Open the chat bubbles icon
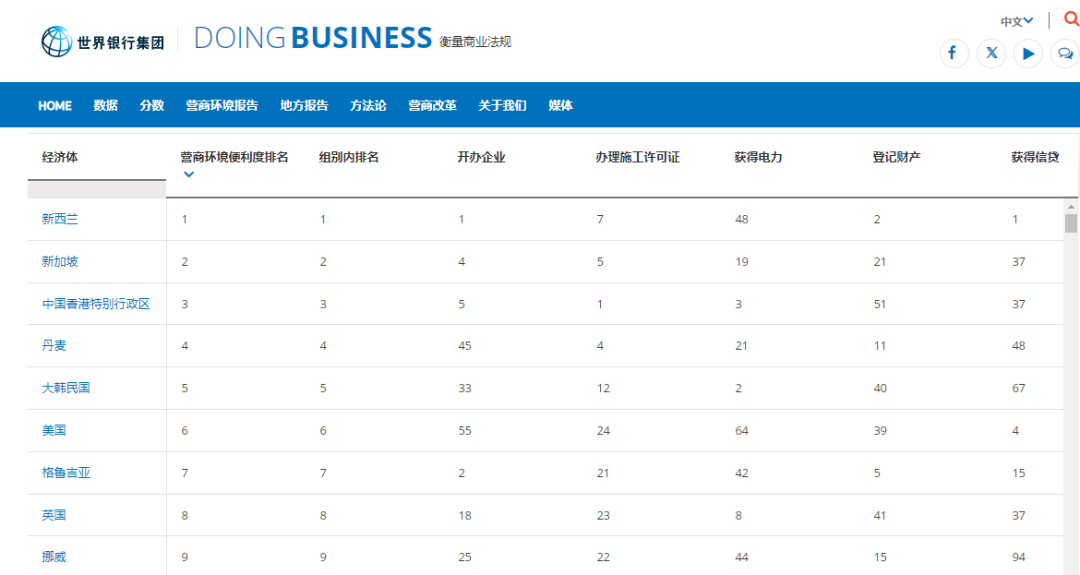 1066,53
